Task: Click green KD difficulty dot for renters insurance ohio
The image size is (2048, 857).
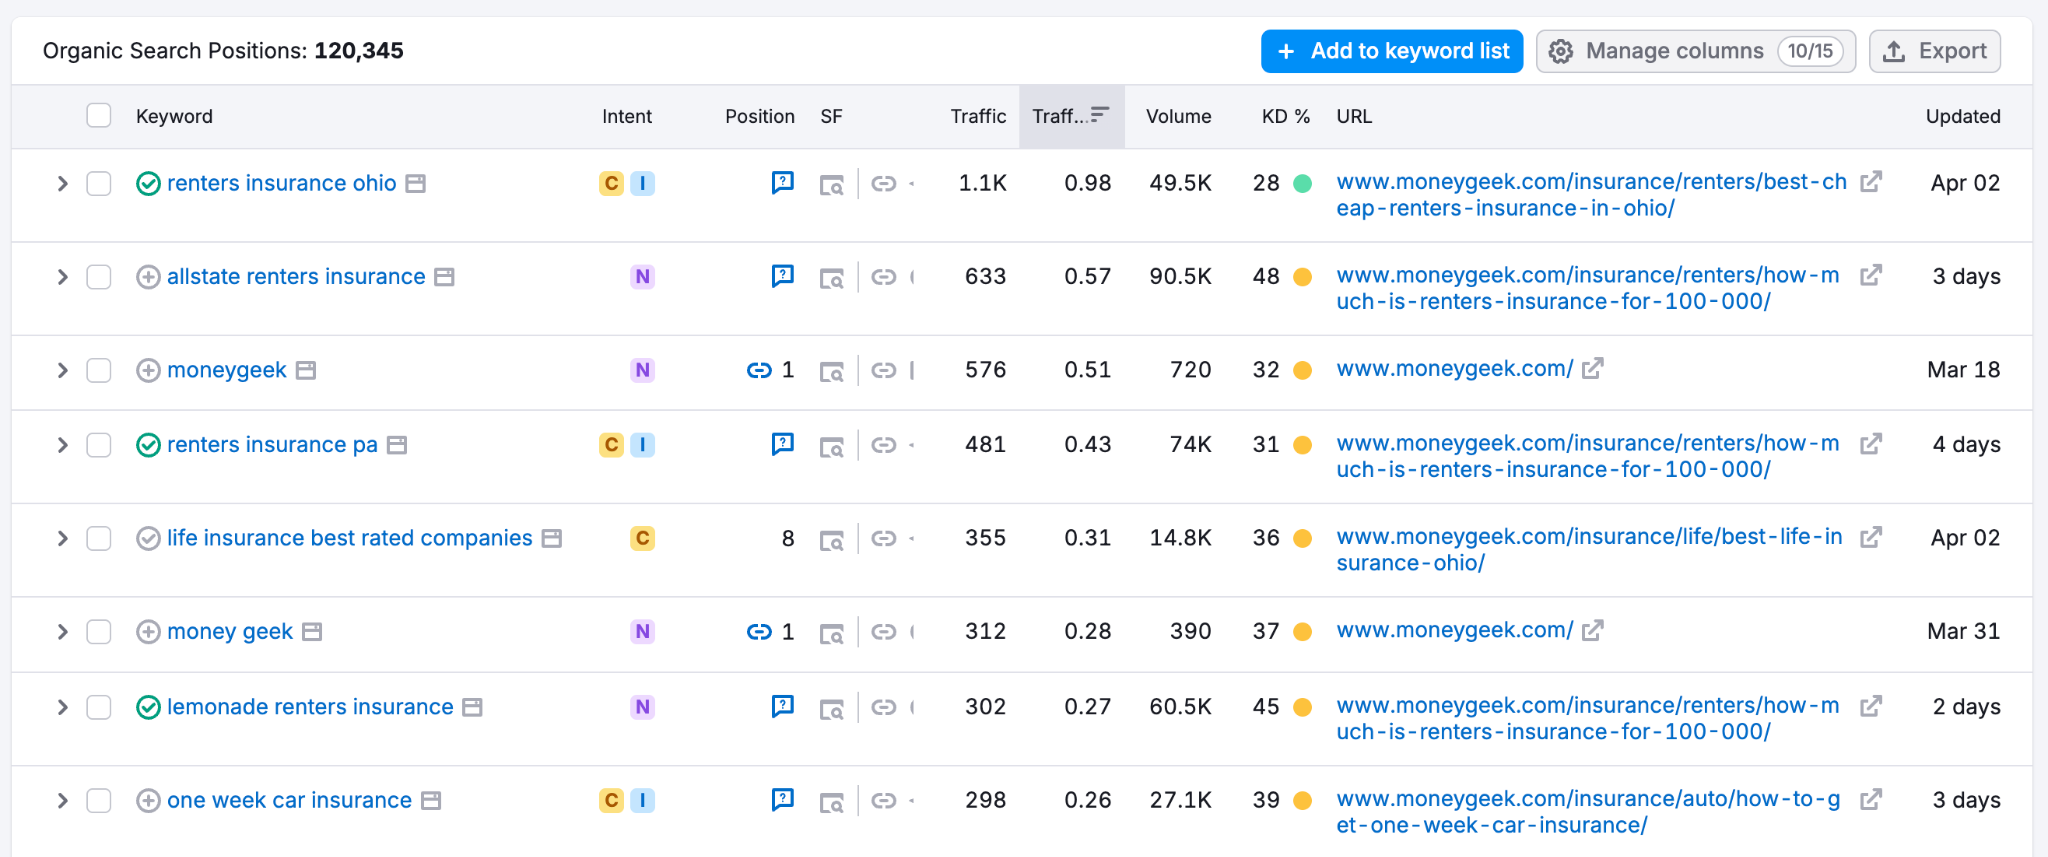Action: 1302,184
